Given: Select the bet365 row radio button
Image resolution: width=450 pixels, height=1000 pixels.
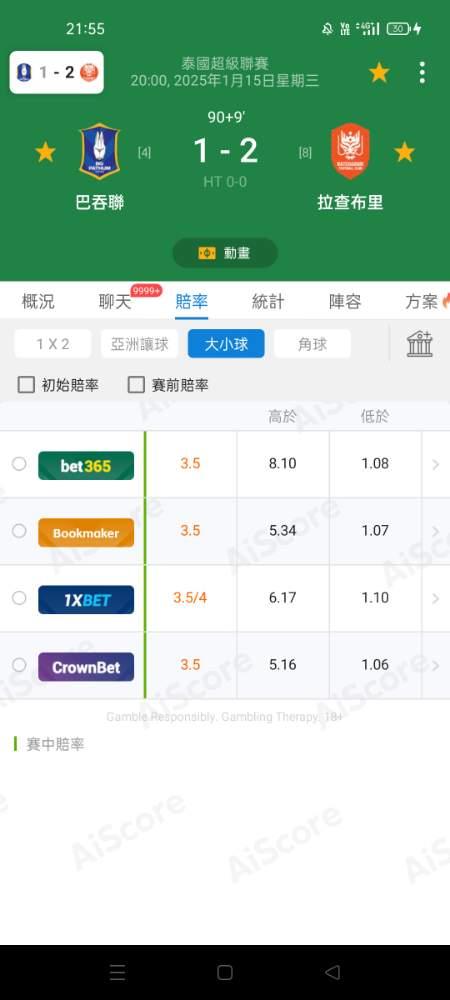Looking at the screenshot, I should [x=19, y=464].
